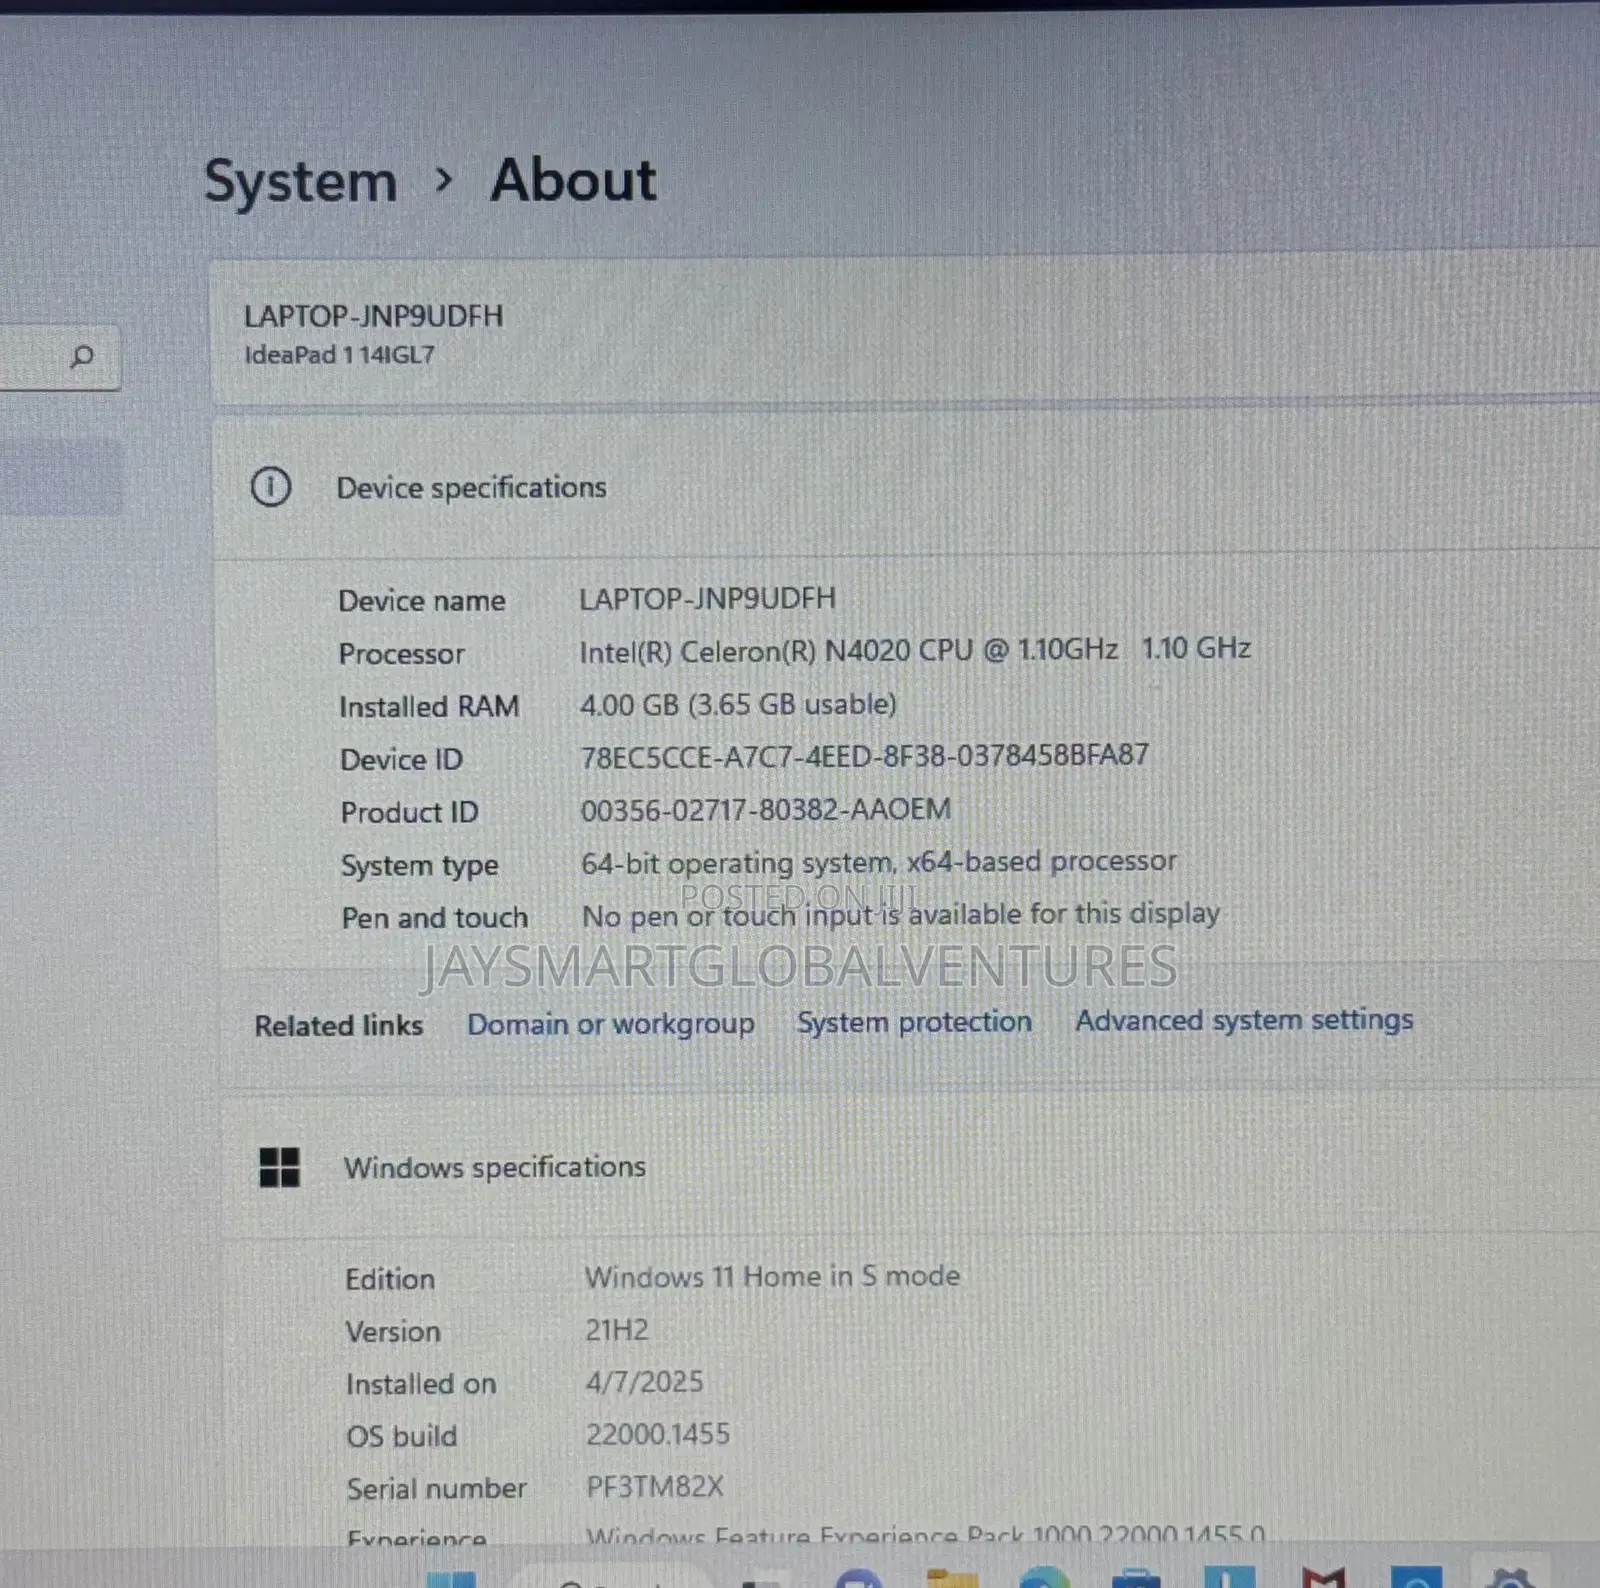This screenshot has width=1600, height=1588.
Task: Open McAfee from the taskbar
Action: pyautogui.click(x=1323, y=1578)
